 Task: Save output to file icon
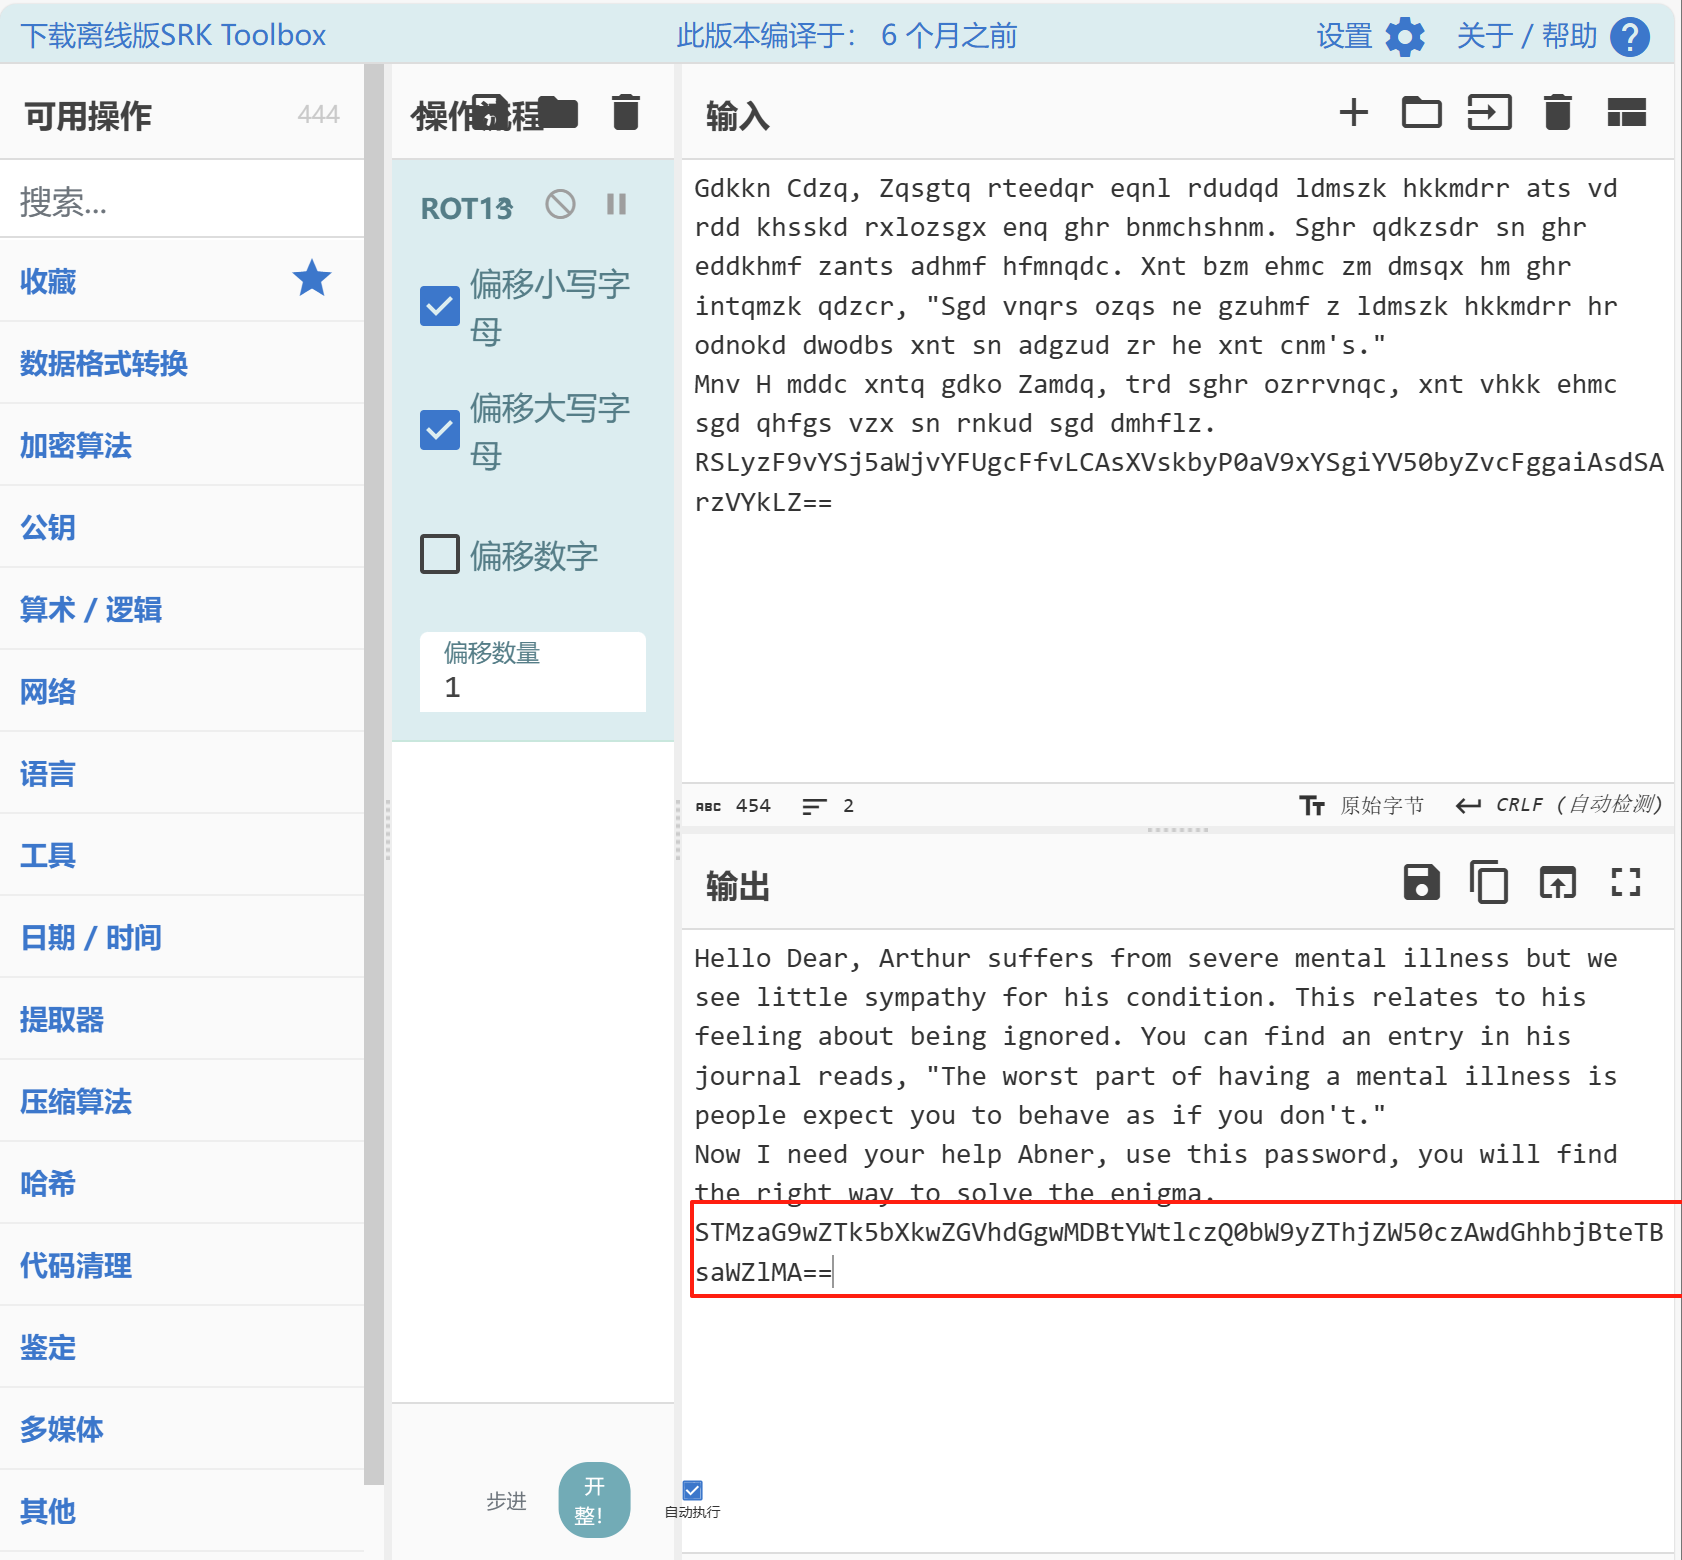click(x=1421, y=883)
